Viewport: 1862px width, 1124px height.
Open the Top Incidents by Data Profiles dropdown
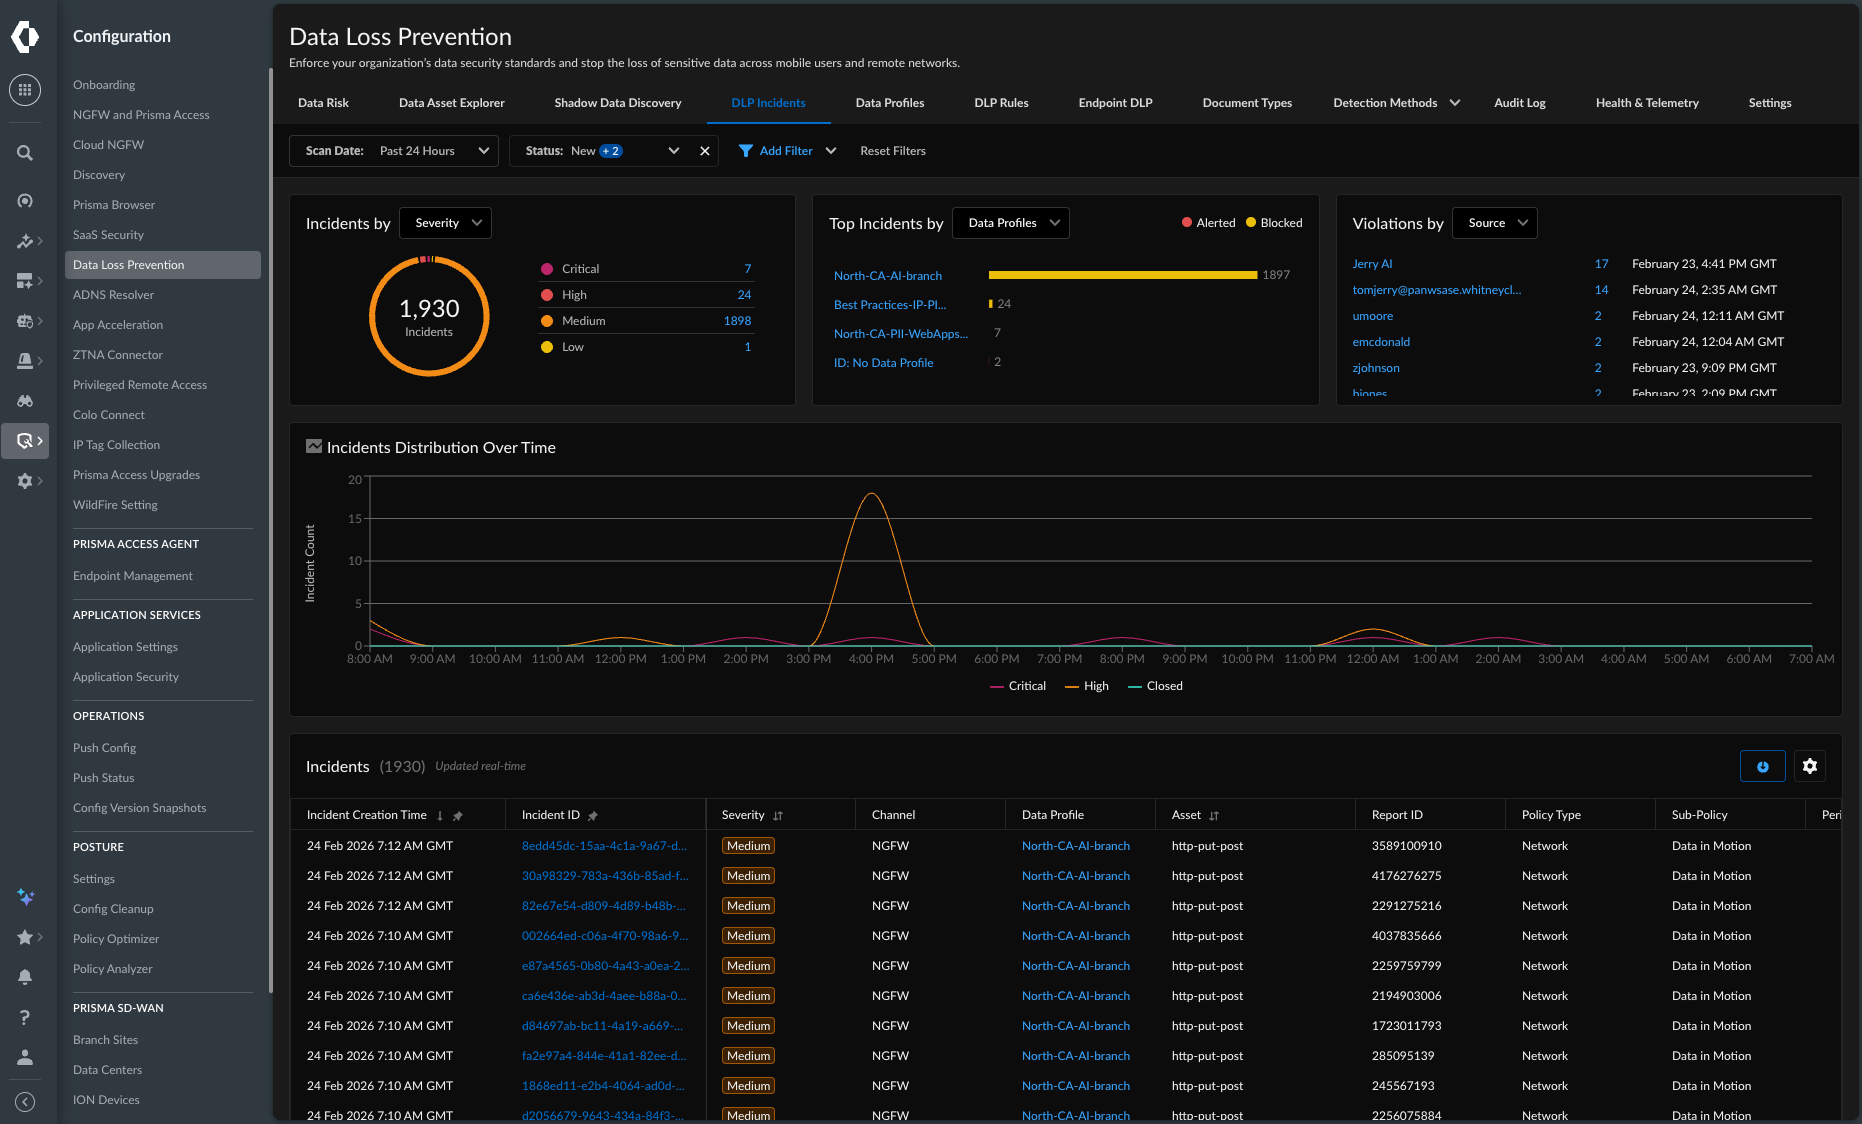1011,223
